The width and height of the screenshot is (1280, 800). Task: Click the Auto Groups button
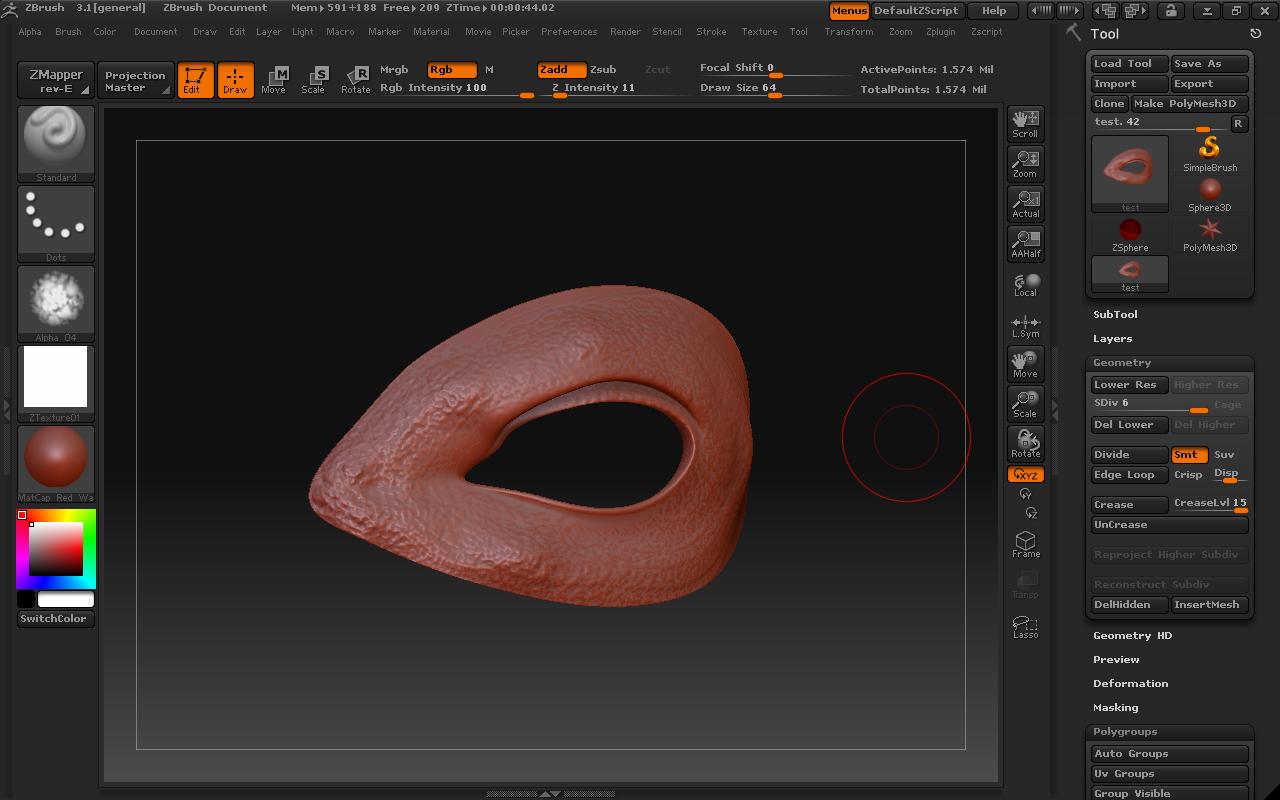point(1170,754)
